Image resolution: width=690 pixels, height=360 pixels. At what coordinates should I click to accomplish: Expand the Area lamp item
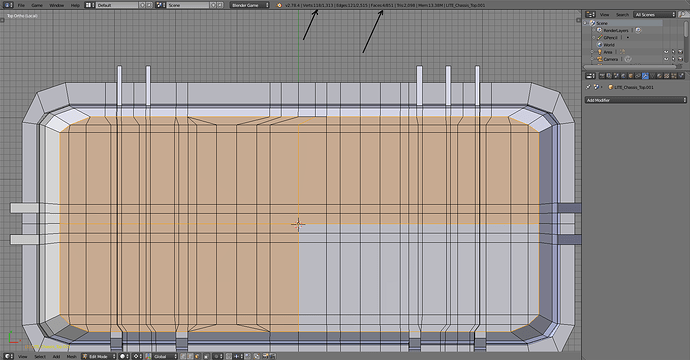[x=592, y=52]
